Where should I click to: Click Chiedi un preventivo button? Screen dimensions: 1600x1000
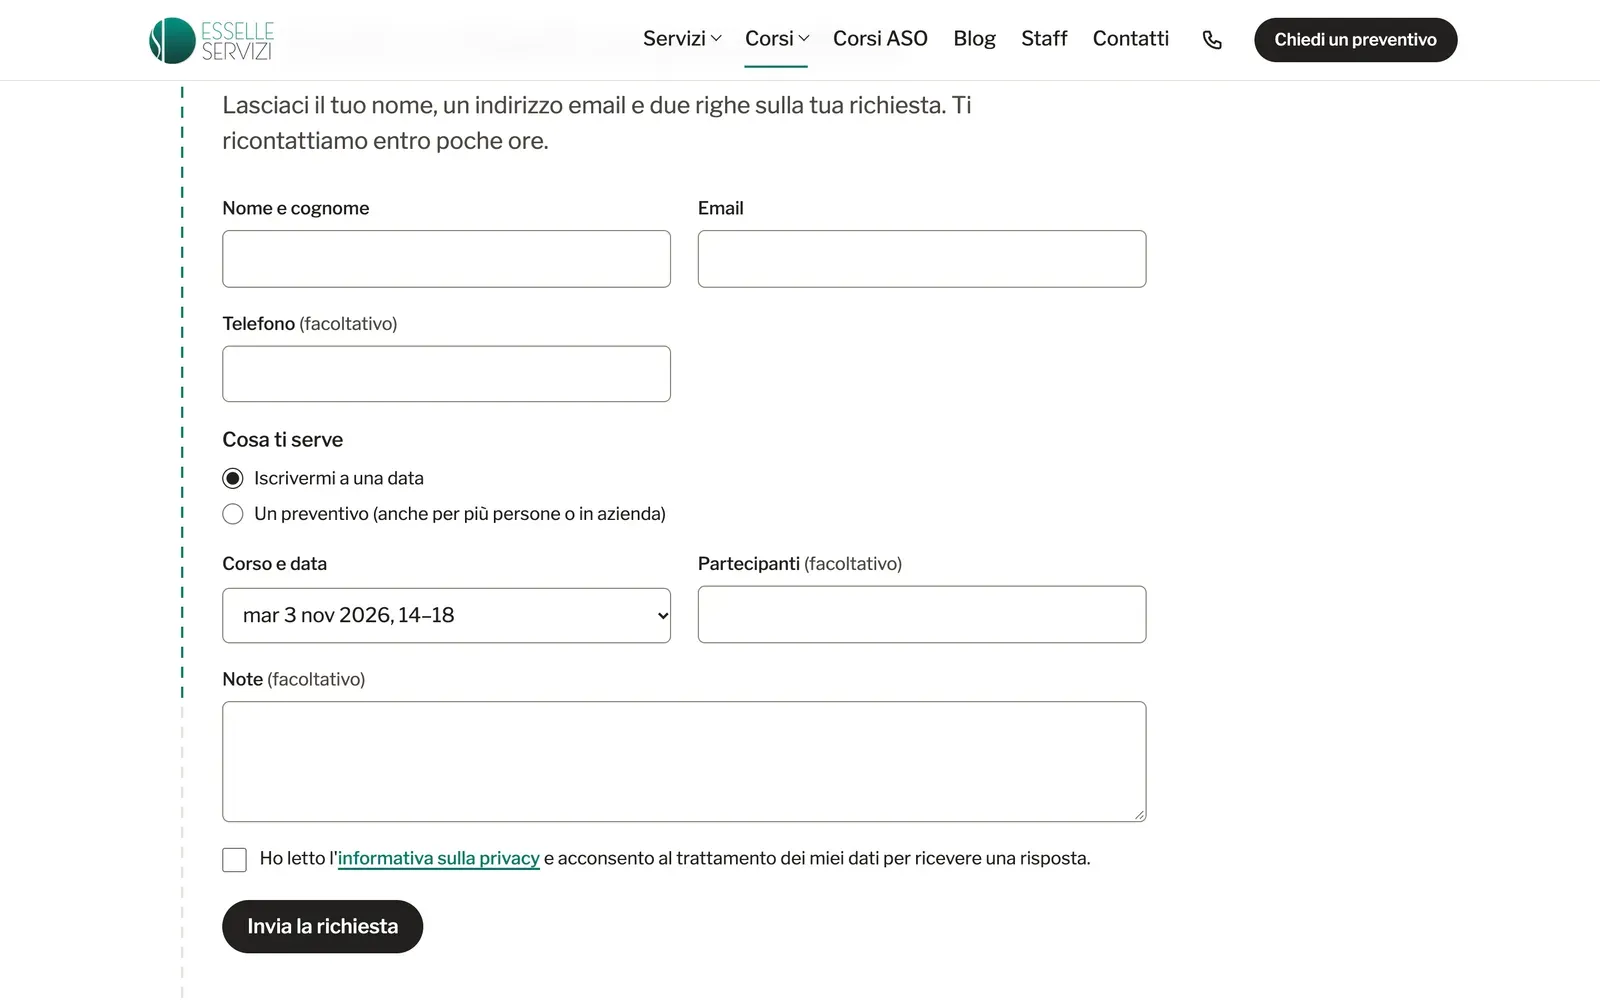click(1355, 40)
